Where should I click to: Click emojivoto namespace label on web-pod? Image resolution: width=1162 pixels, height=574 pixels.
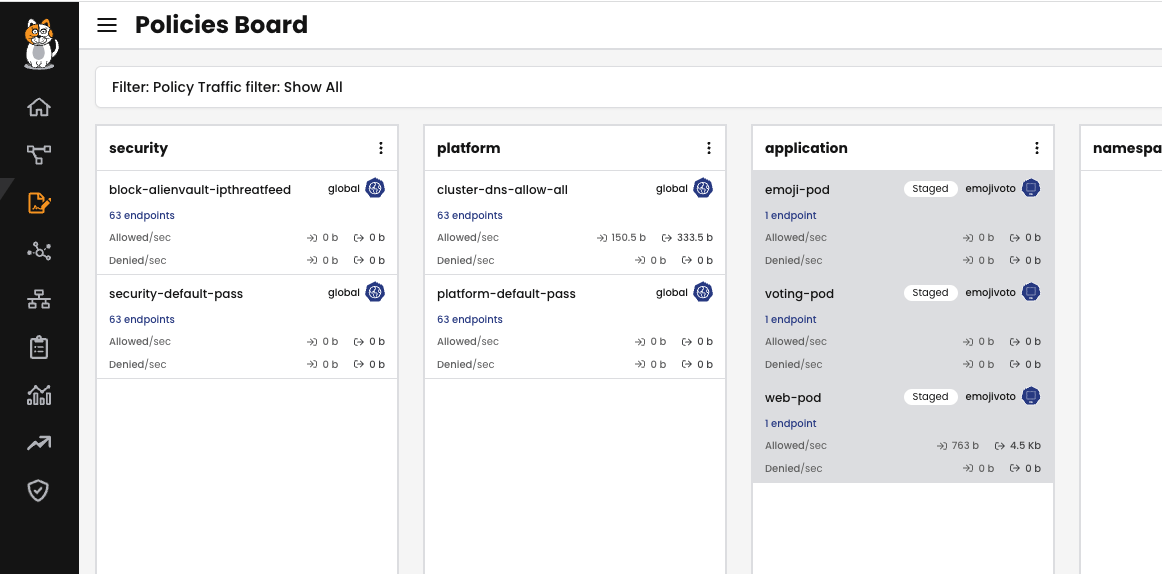pos(990,396)
